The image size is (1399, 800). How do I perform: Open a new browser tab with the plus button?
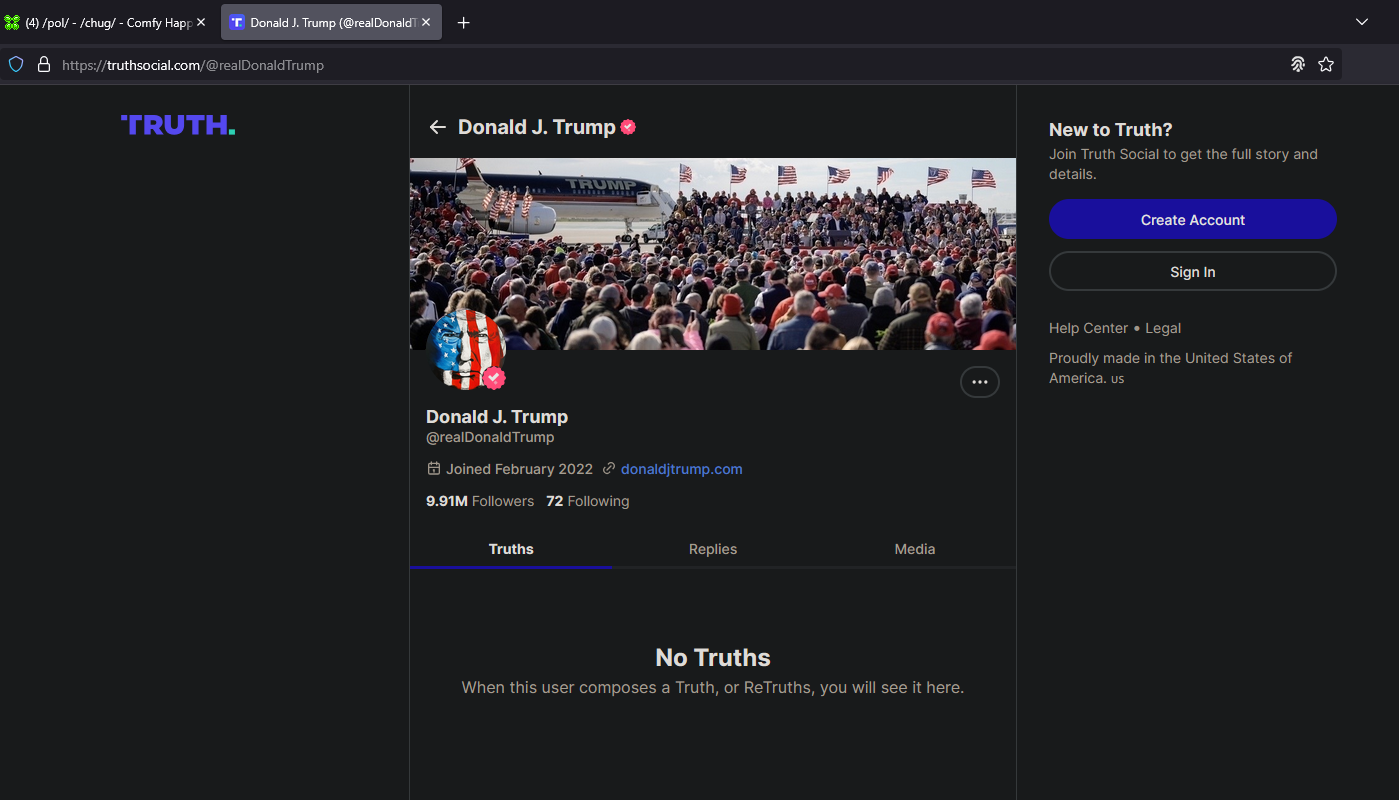[463, 22]
